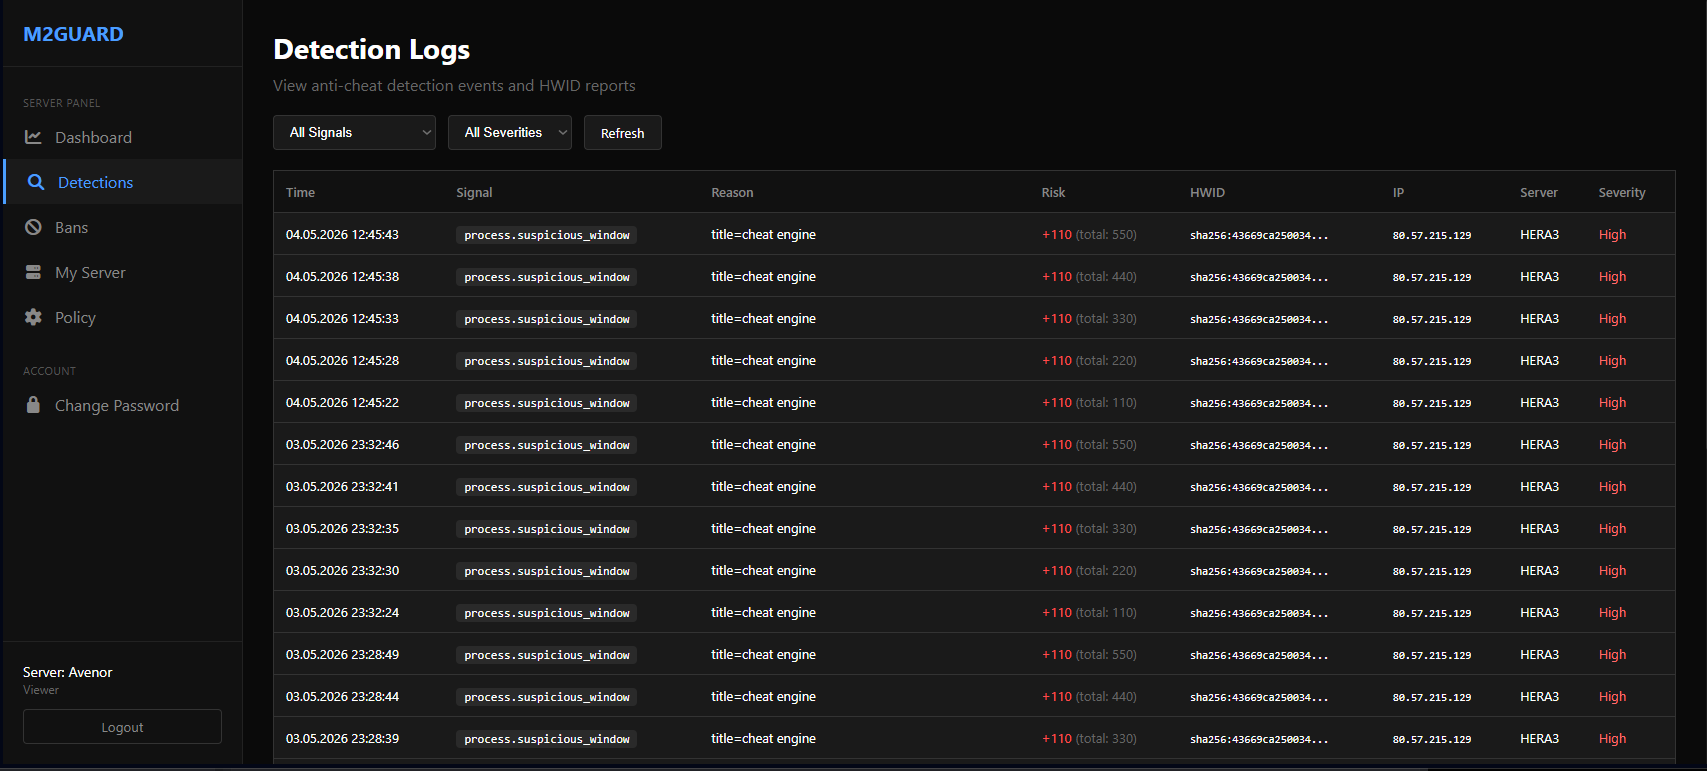Click the Time column header
The image size is (1707, 771).
point(300,192)
